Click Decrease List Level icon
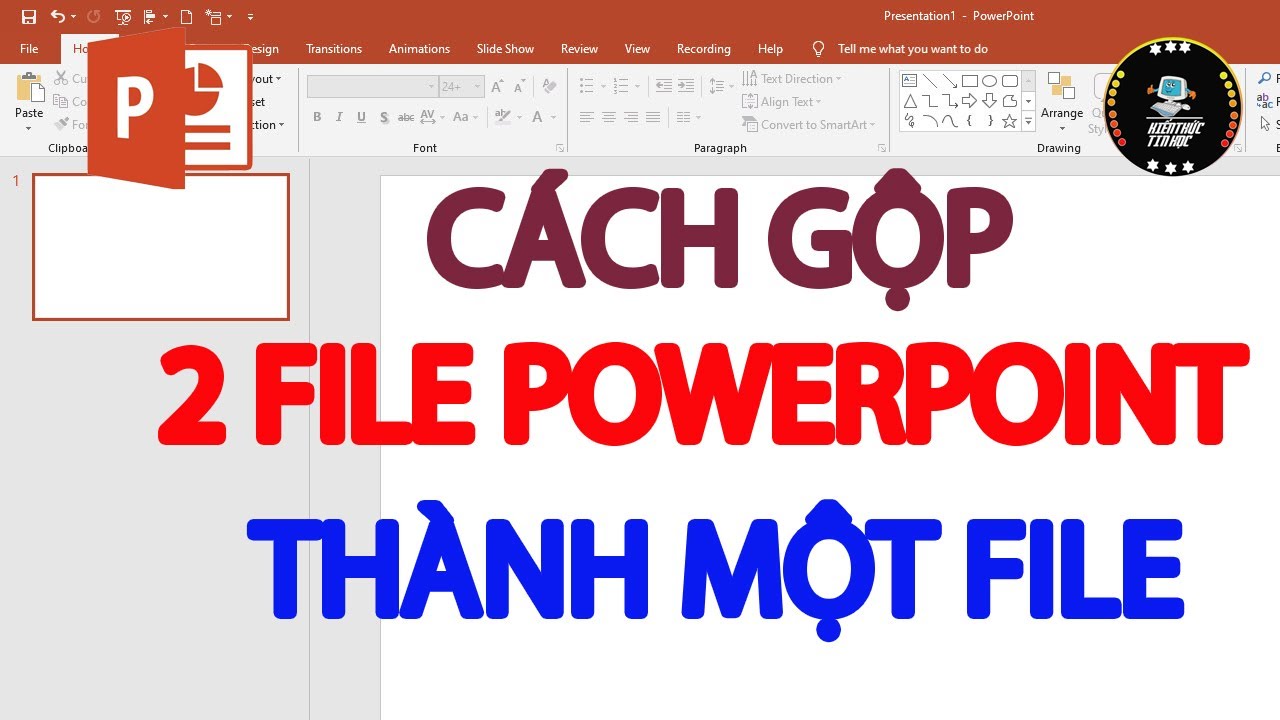The image size is (1280, 720). coord(663,87)
